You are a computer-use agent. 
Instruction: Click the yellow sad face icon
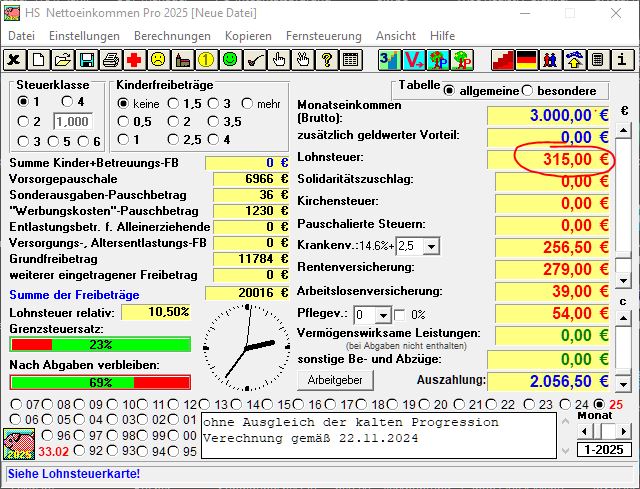tap(158, 60)
